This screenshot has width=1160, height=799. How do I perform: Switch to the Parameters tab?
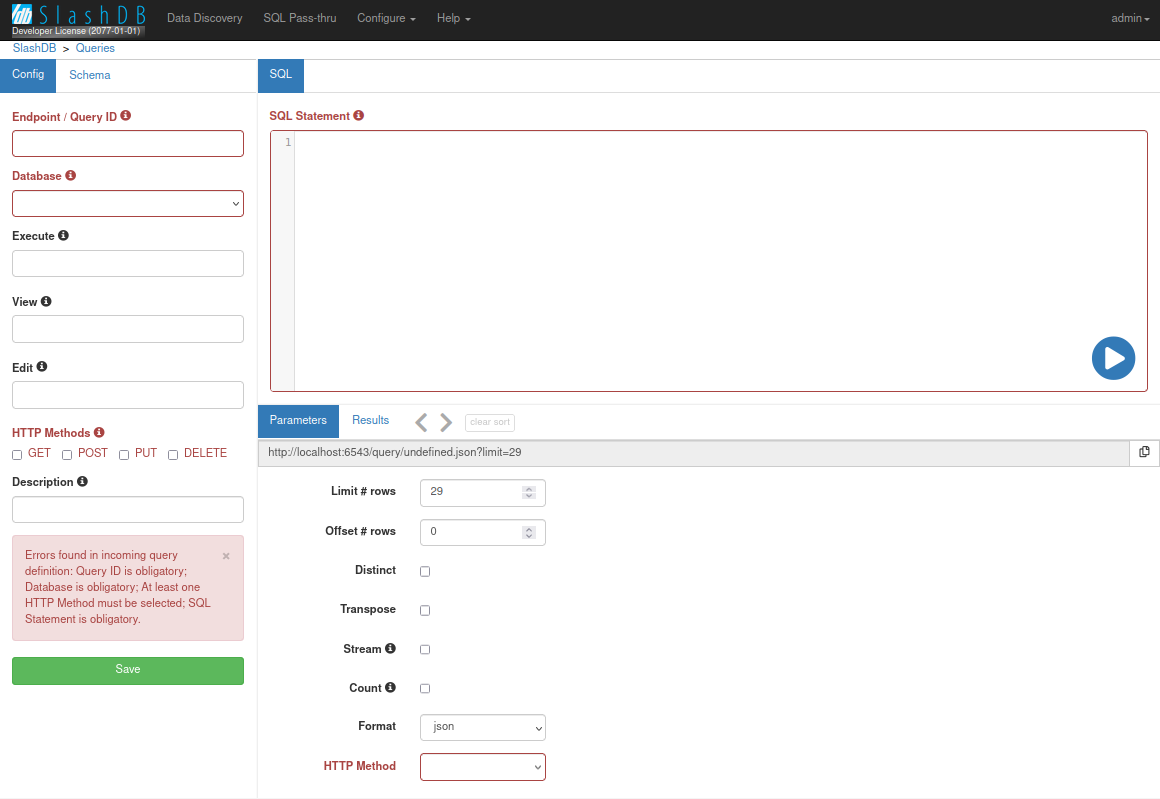[298, 420]
